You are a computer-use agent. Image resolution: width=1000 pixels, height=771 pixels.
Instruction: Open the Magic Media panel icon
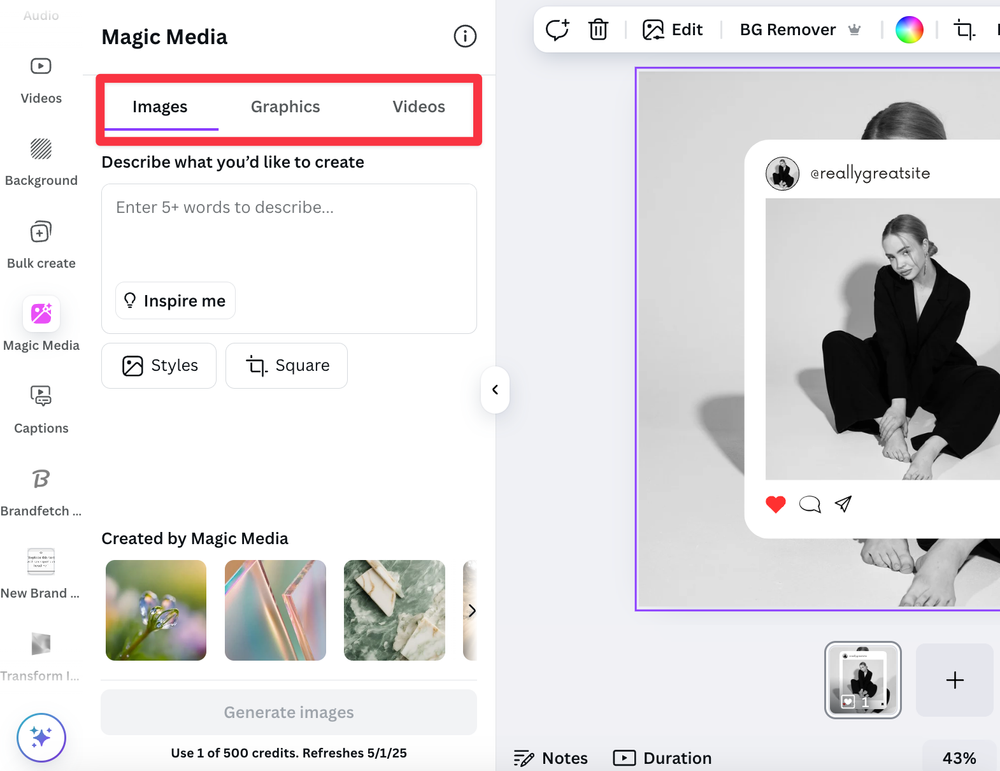(41, 315)
